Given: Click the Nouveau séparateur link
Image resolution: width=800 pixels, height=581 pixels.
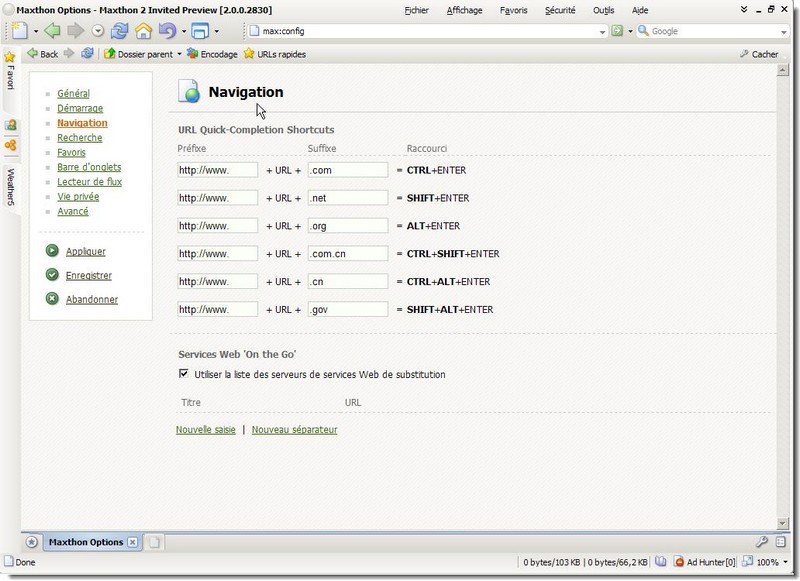Looking at the screenshot, I should pos(294,430).
